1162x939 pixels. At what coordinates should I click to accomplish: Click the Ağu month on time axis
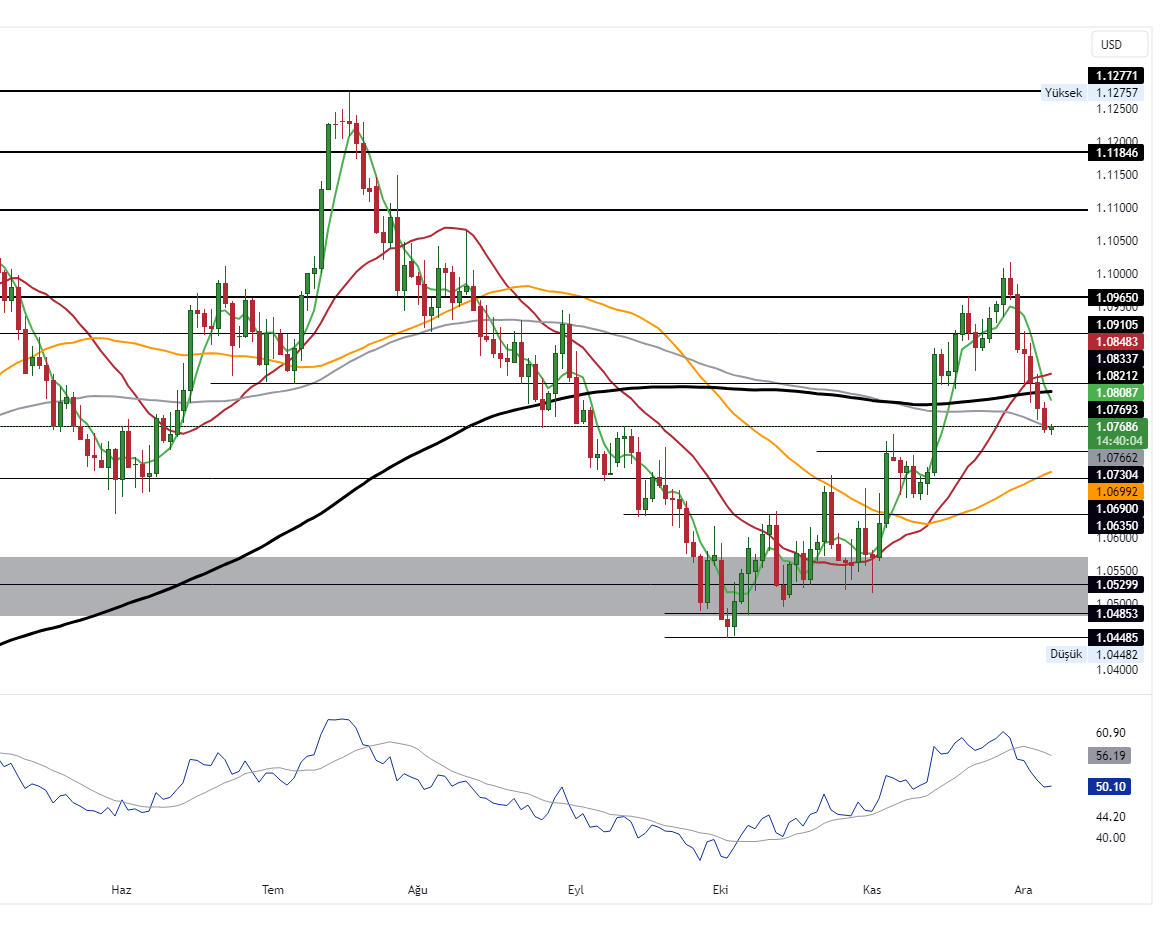coord(418,889)
